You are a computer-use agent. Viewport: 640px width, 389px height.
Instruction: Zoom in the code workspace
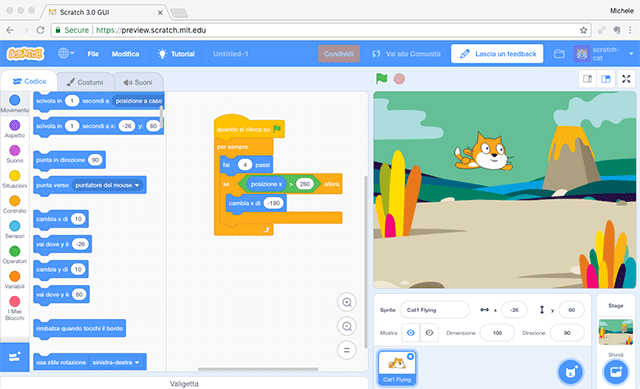tap(347, 302)
